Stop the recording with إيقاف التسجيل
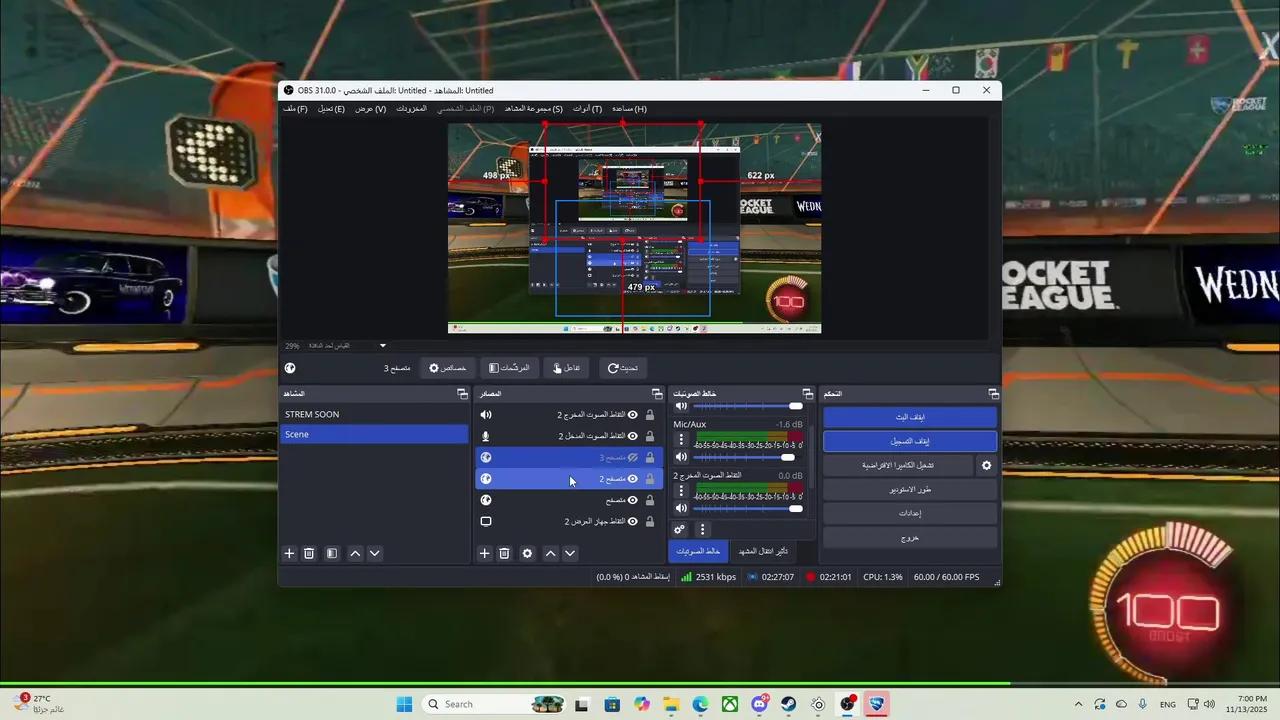The image size is (1280, 720). click(909, 441)
